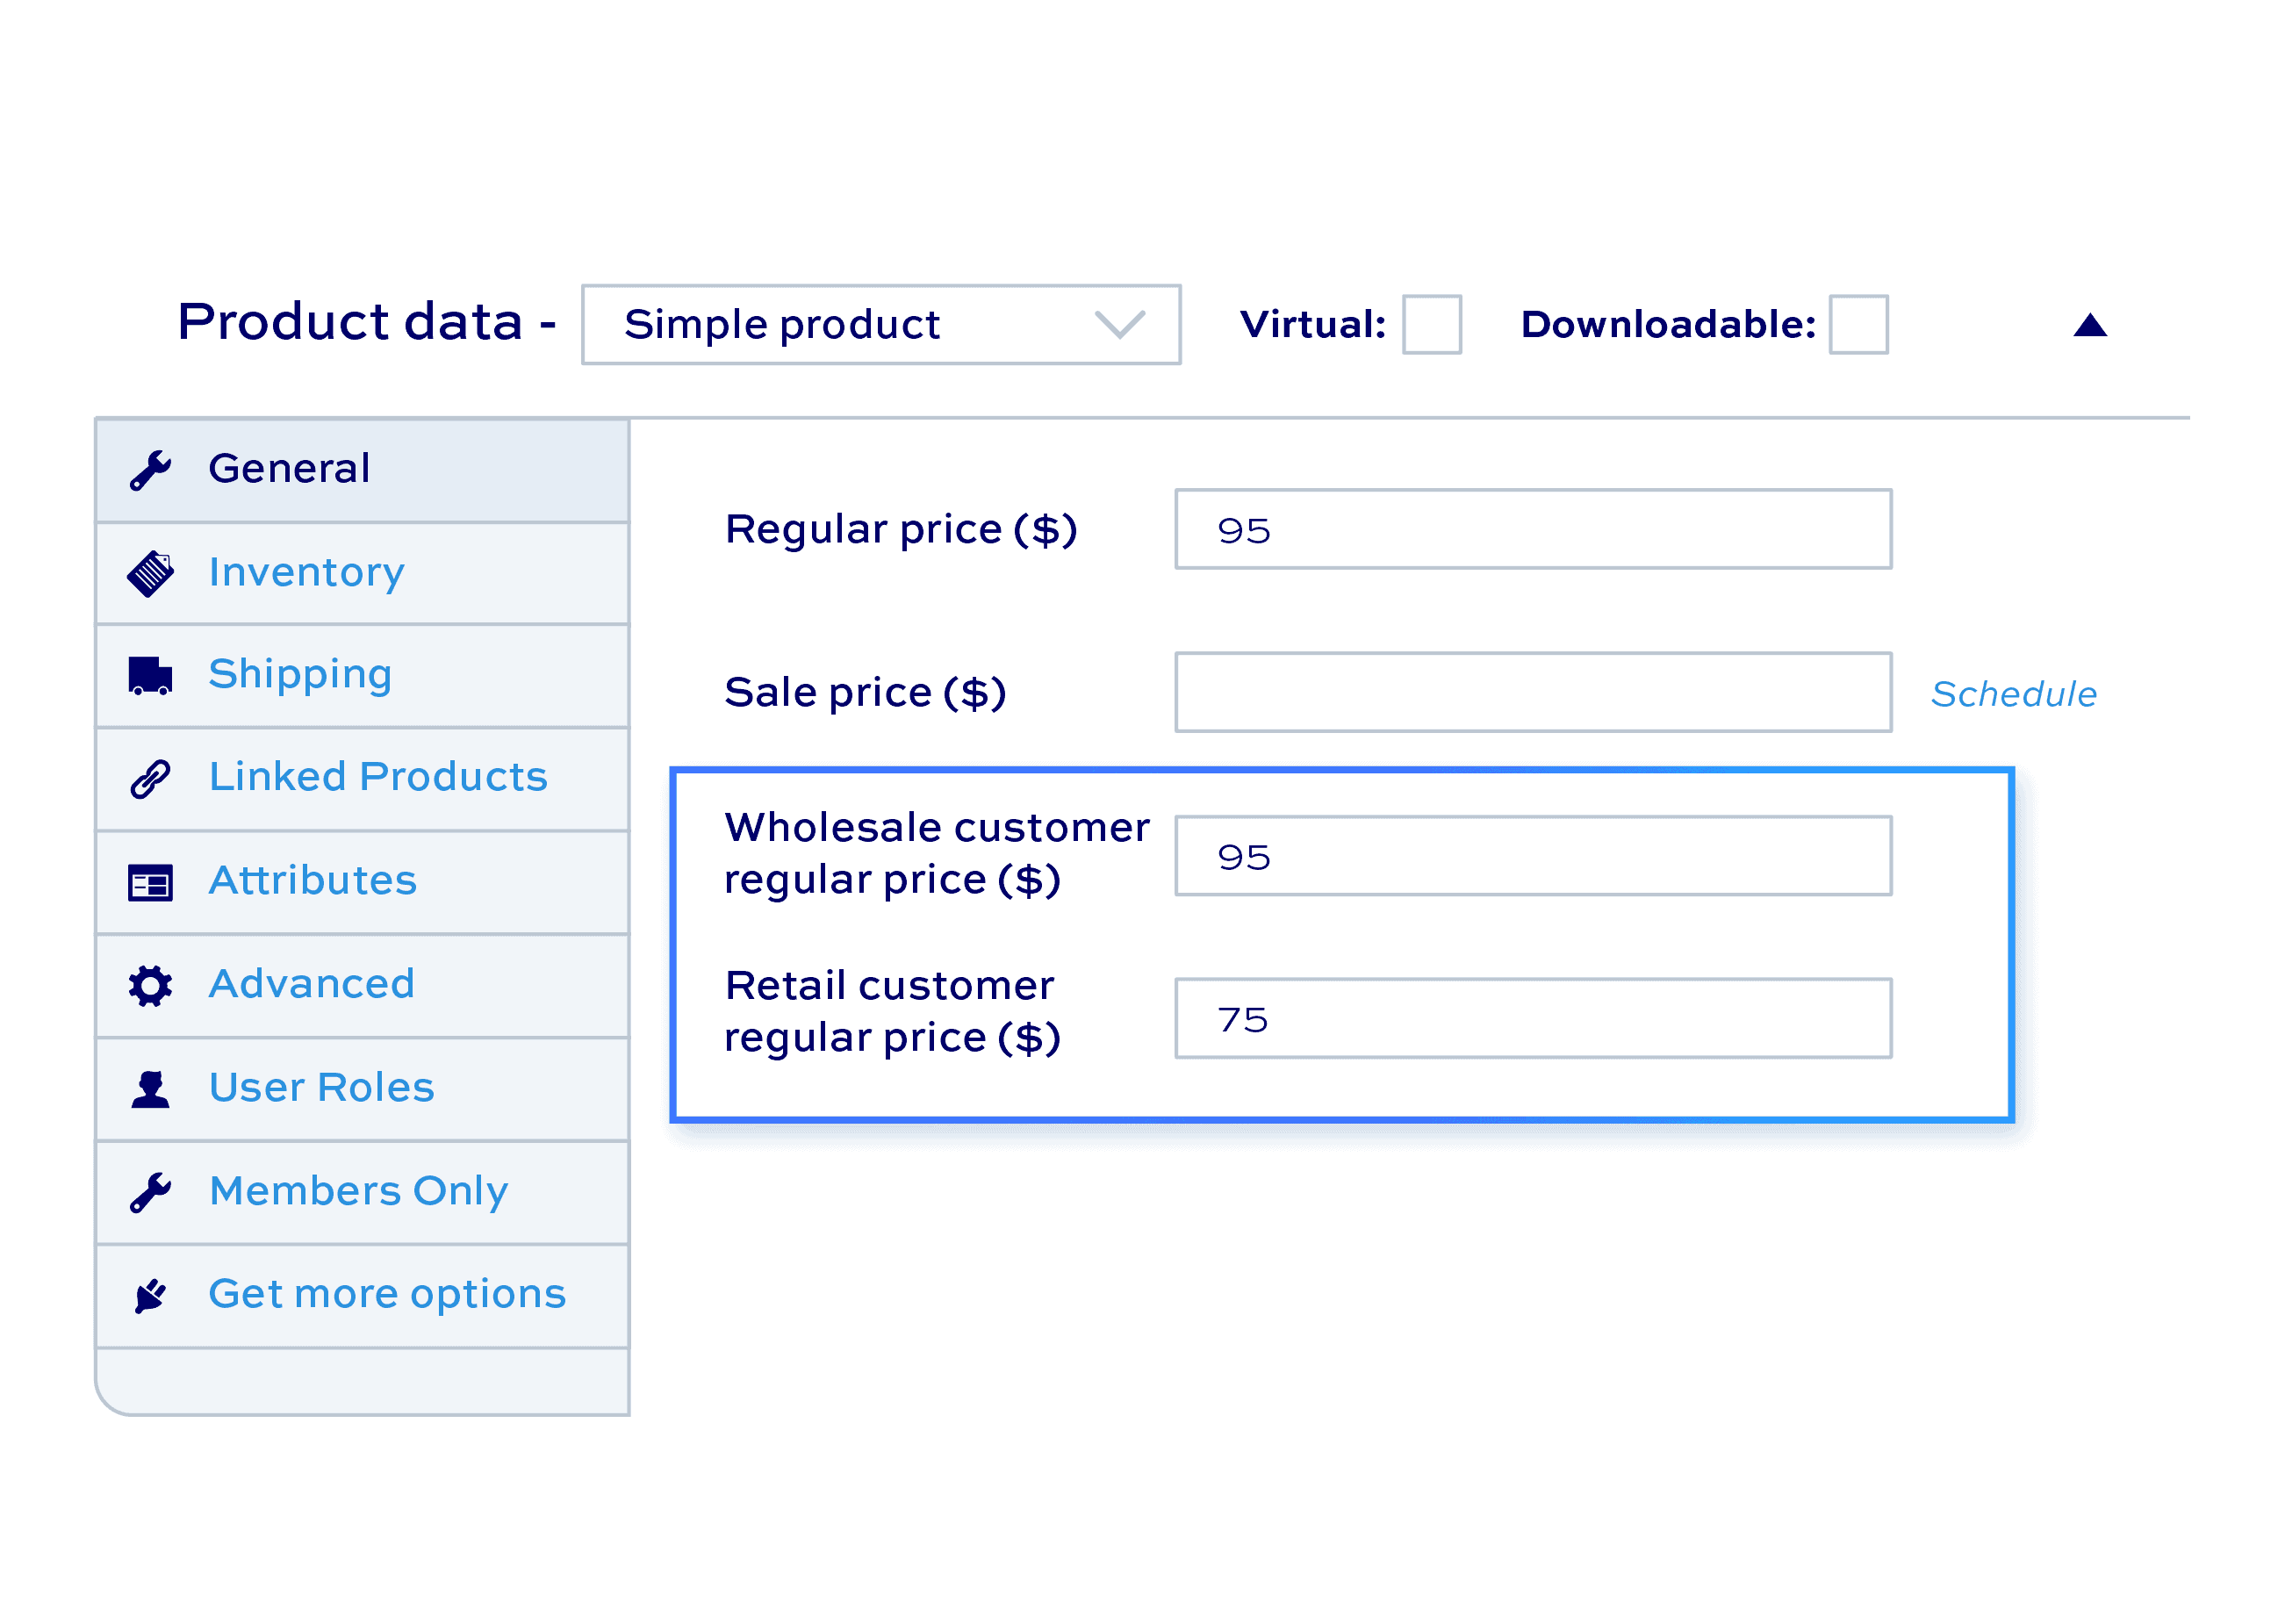The width and height of the screenshot is (2285, 1624).
Task: Select Get more options tab
Action: tap(362, 1296)
